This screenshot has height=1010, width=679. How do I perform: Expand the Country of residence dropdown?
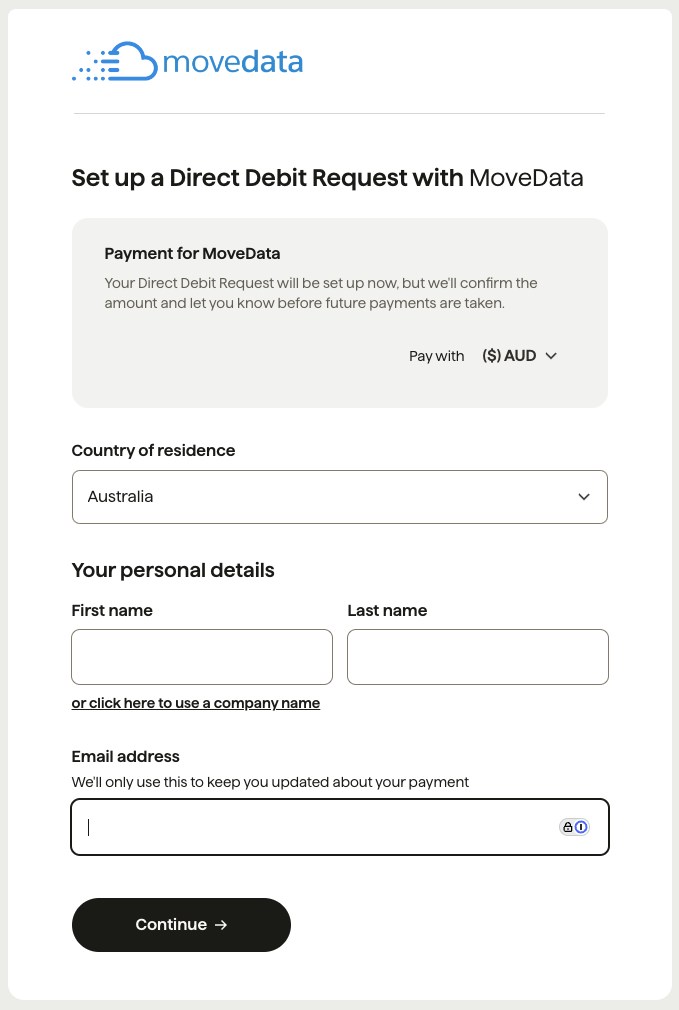(x=339, y=497)
